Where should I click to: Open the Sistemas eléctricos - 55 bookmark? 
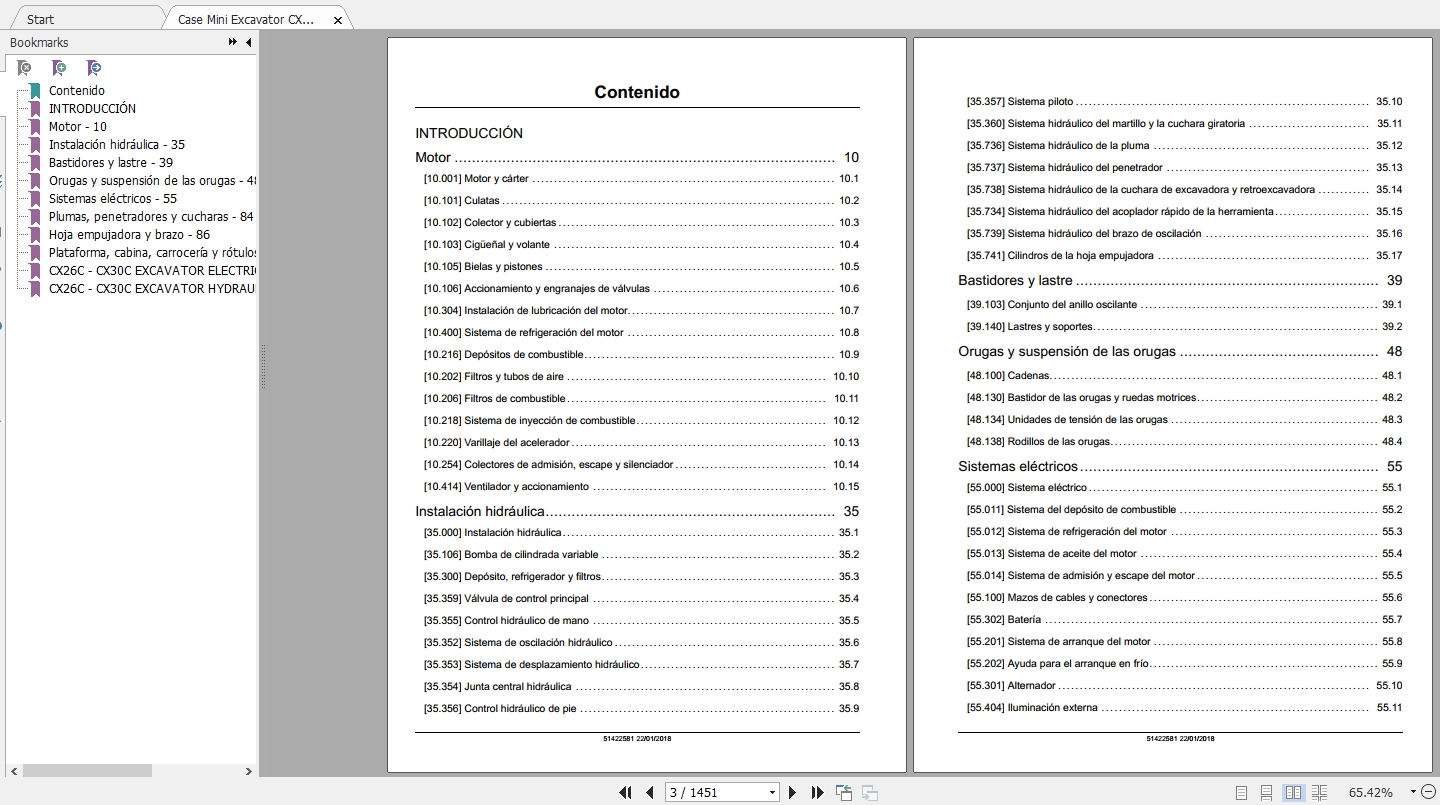pos(113,199)
